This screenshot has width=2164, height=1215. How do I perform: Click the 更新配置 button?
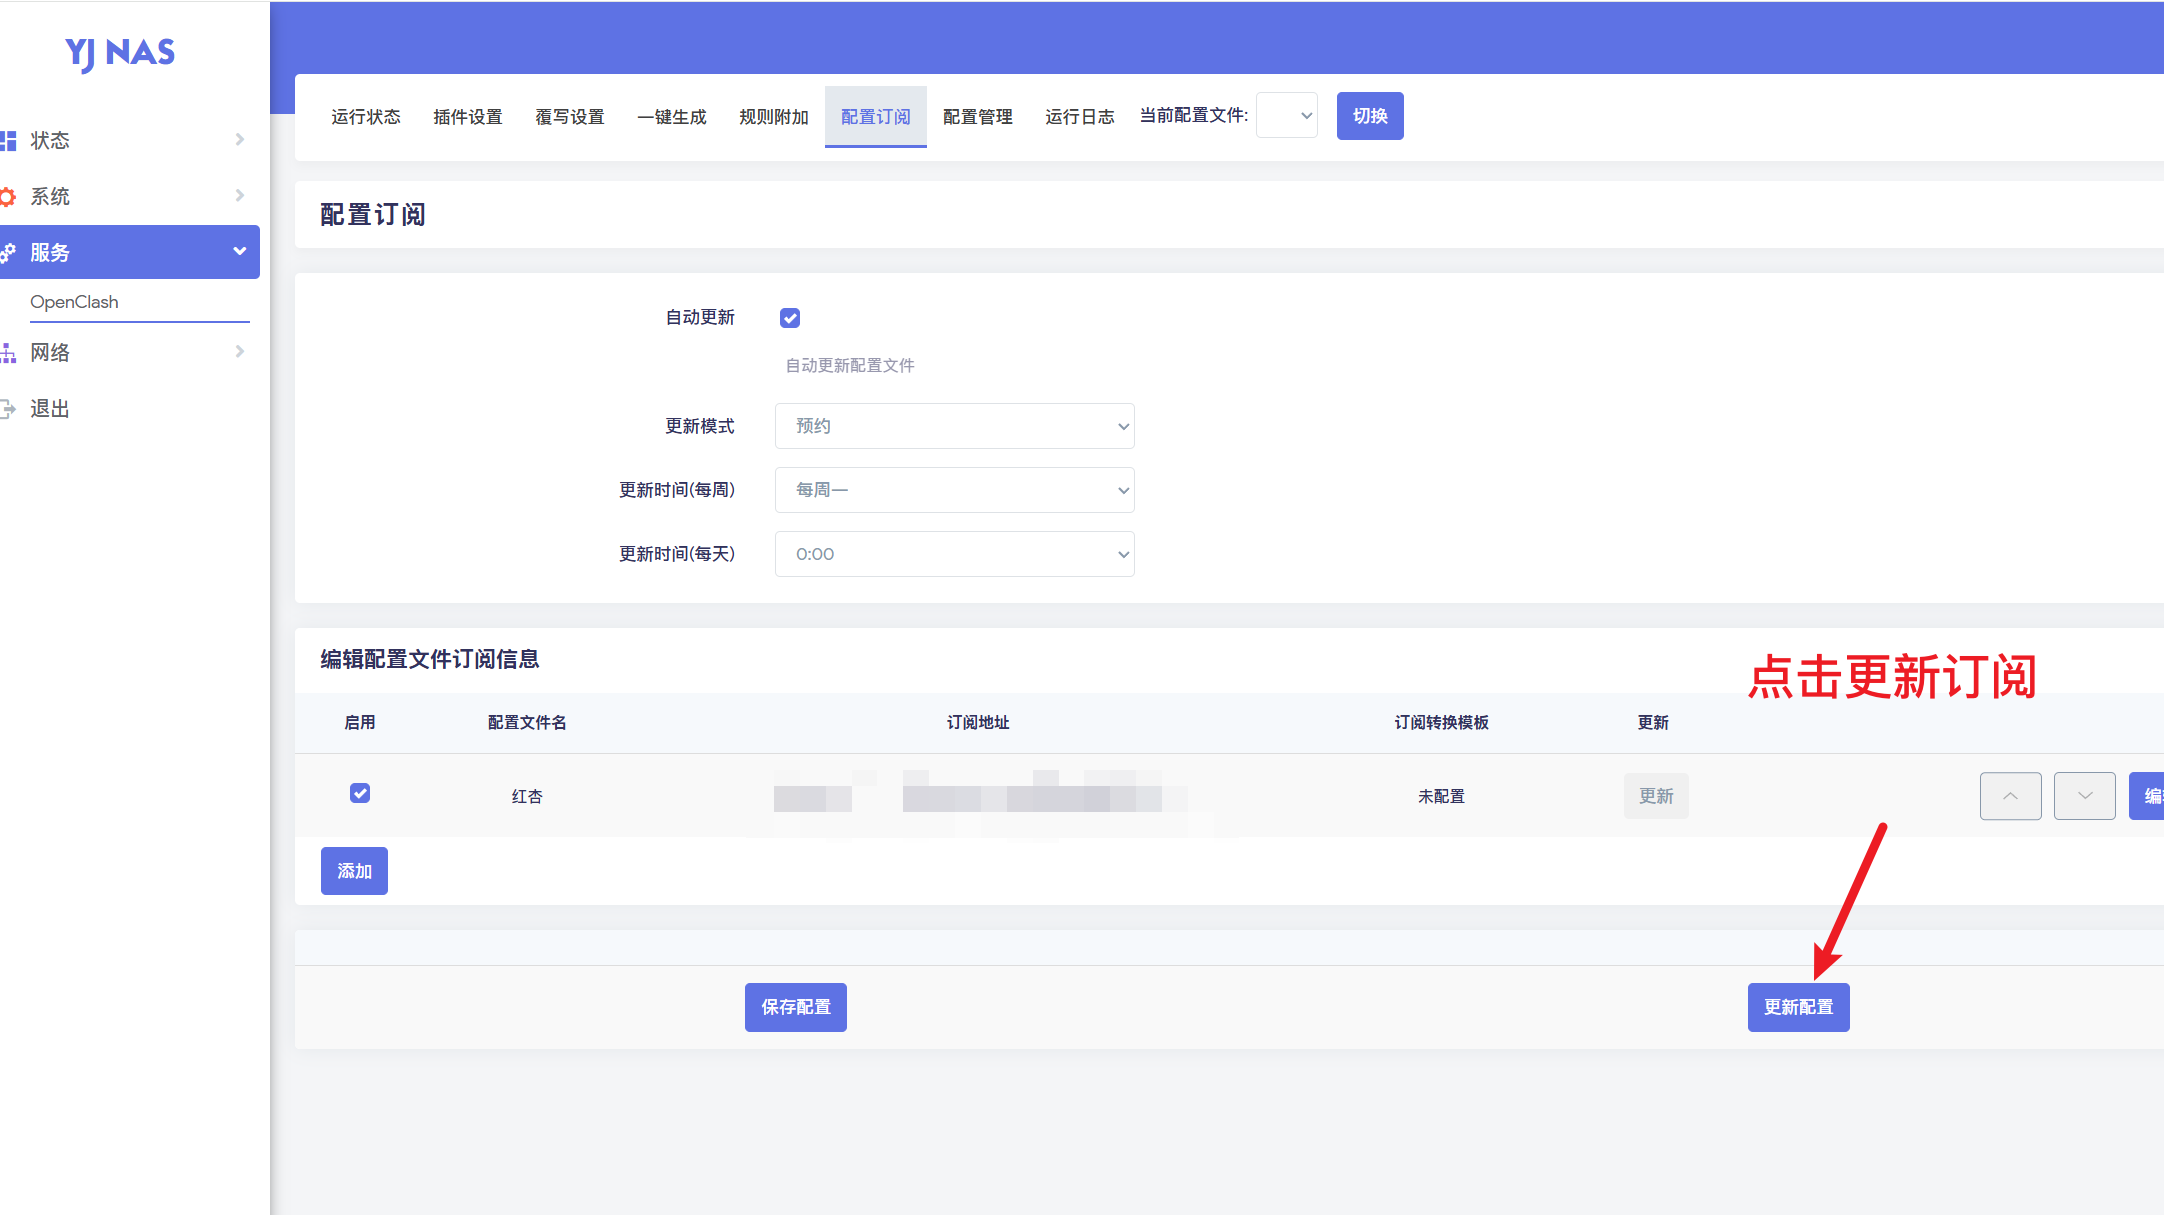[x=1798, y=1007]
